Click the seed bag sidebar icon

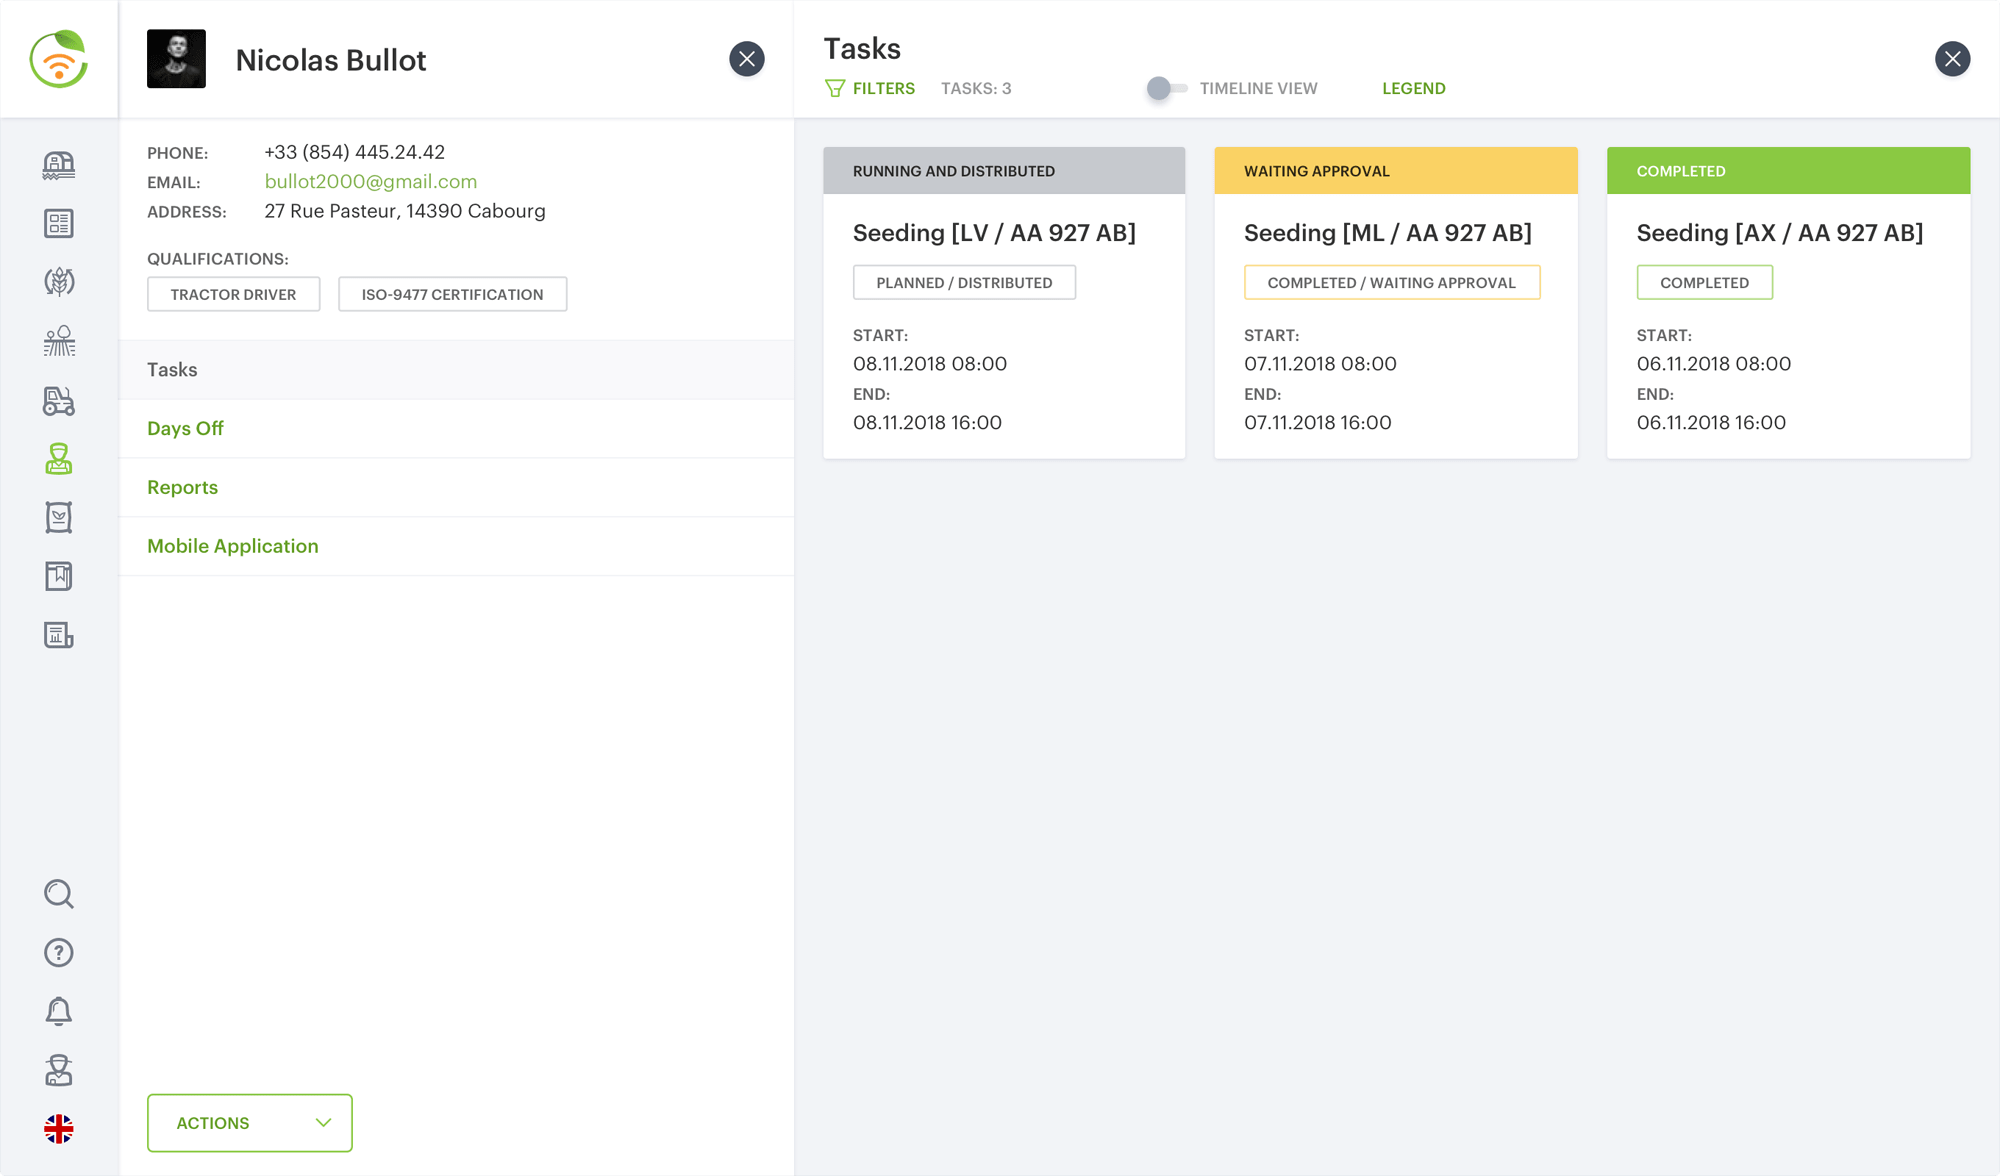(x=59, y=518)
